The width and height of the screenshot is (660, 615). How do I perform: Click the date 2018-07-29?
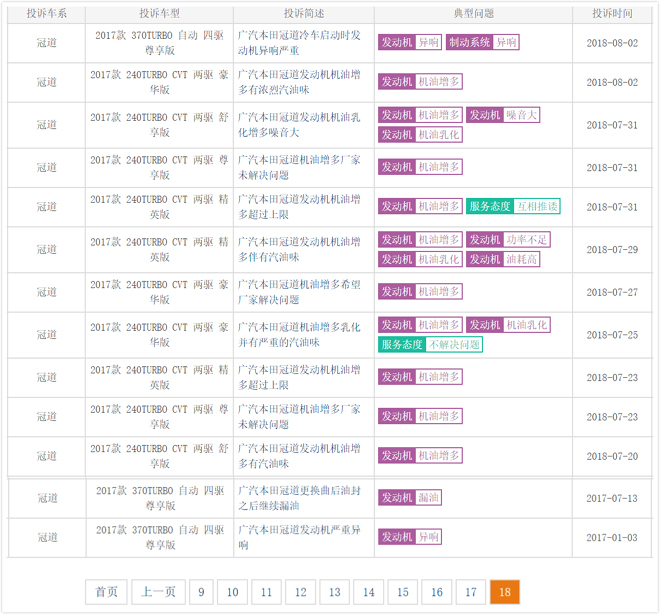(x=612, y=250)
